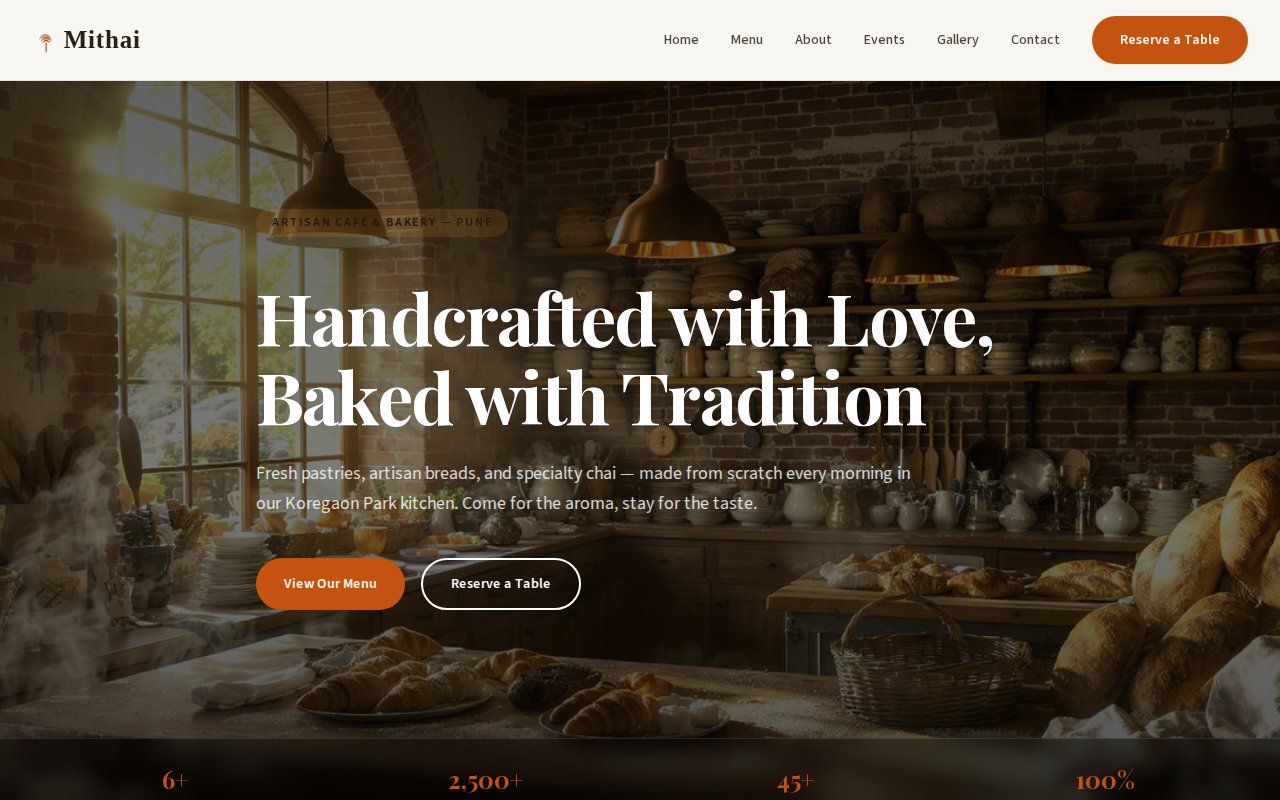
Task: Click the 2,500+ statistic
Action: (485, 781)
